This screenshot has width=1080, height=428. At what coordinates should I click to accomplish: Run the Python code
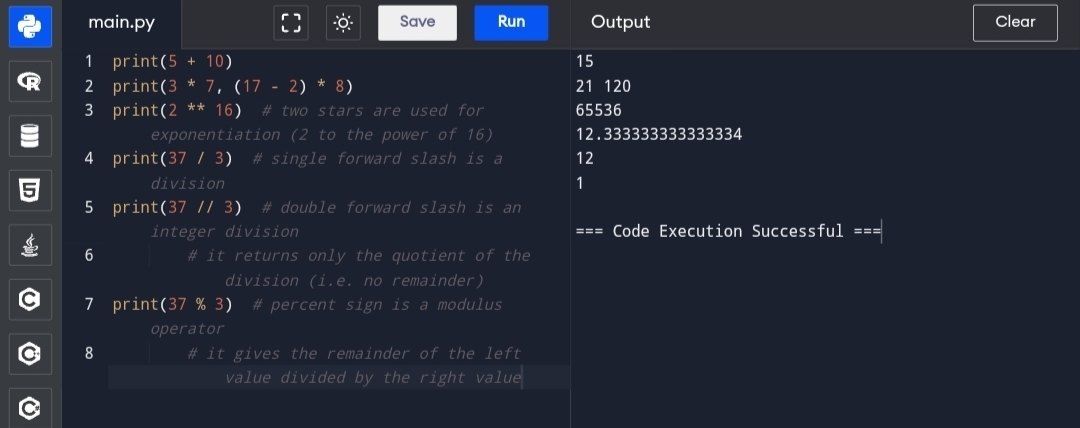coord(511,23)
